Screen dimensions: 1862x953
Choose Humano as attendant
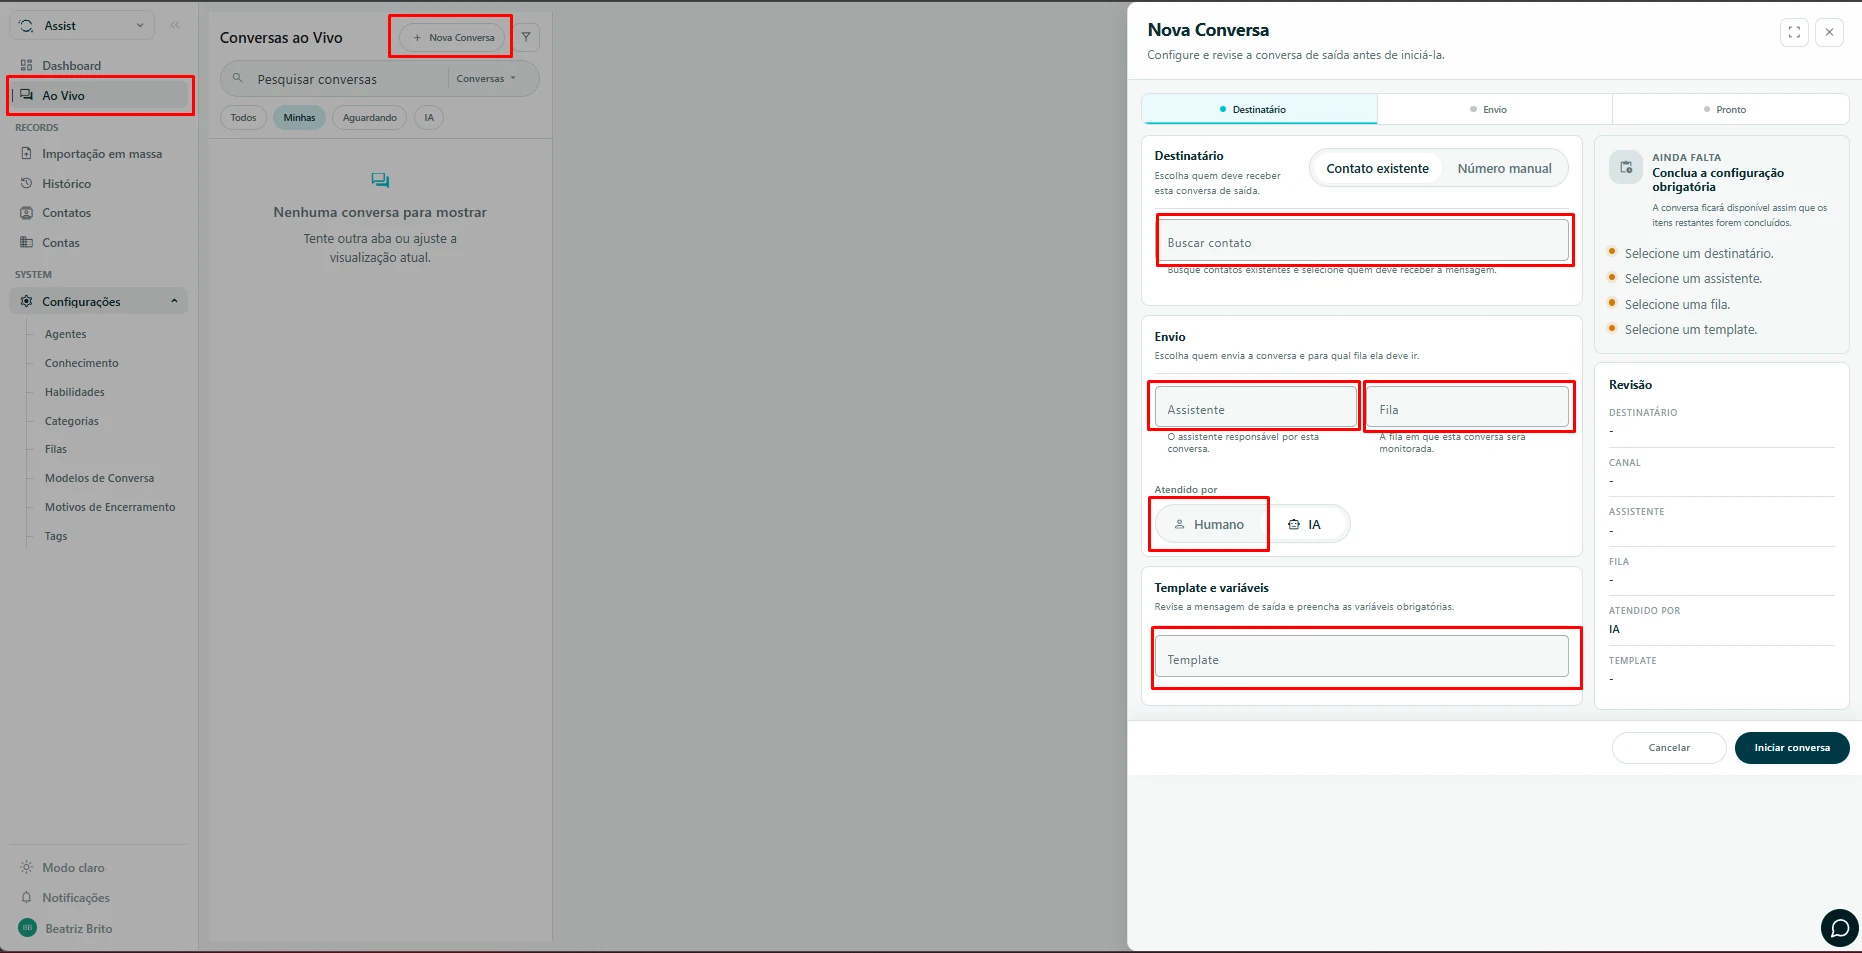(x=1209, y=524)
